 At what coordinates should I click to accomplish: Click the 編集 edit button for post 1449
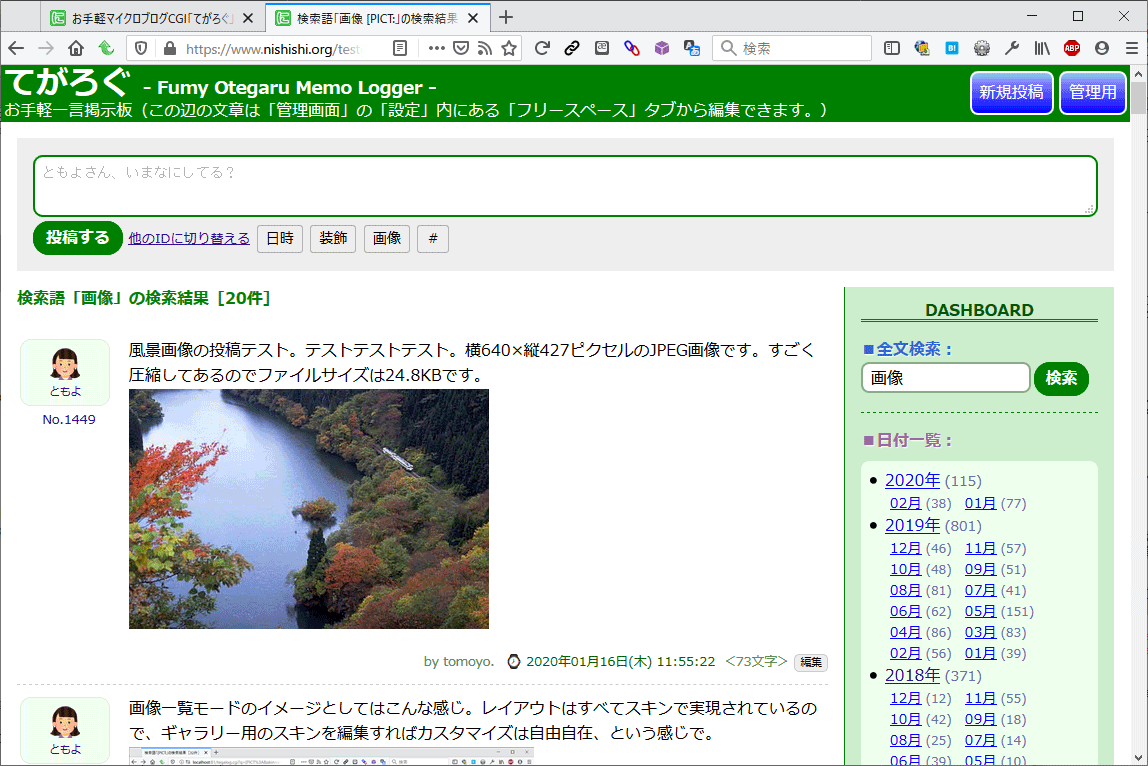810,662
